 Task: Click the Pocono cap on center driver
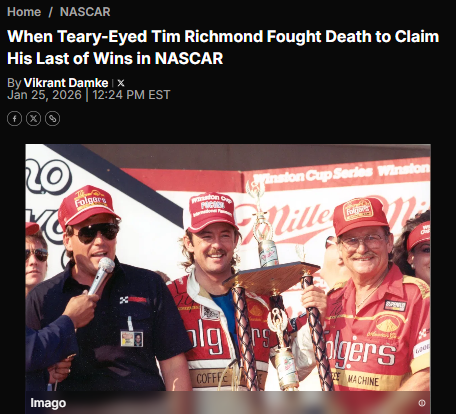tap(211, 211)
